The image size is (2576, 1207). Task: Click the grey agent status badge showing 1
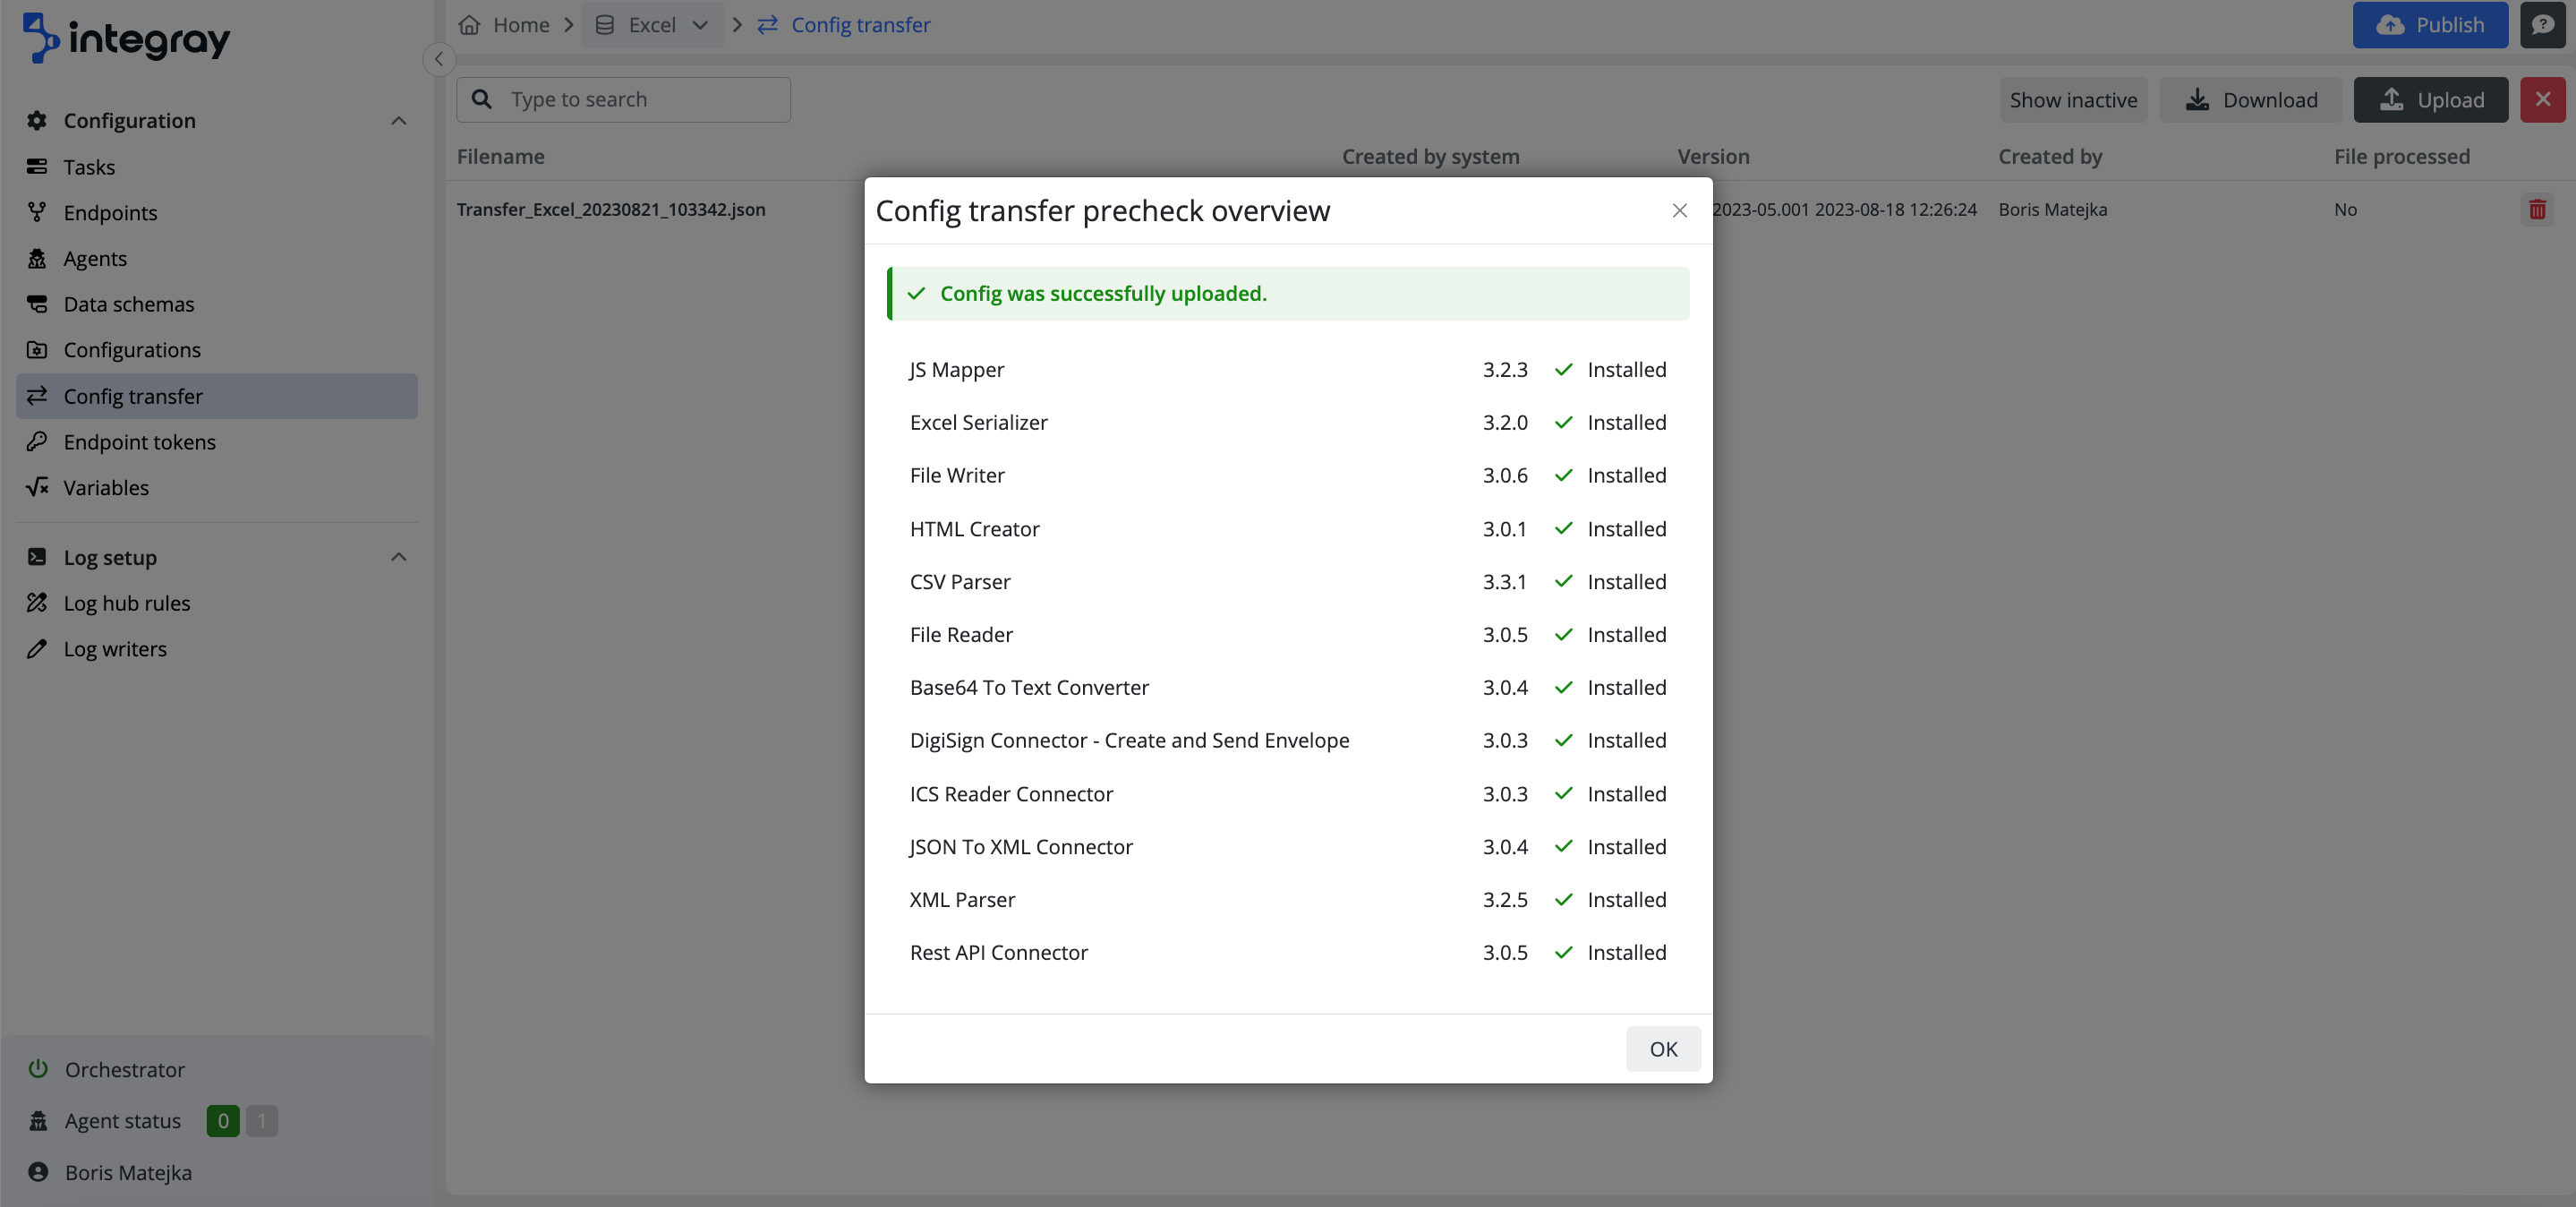tap(262, 1121)
